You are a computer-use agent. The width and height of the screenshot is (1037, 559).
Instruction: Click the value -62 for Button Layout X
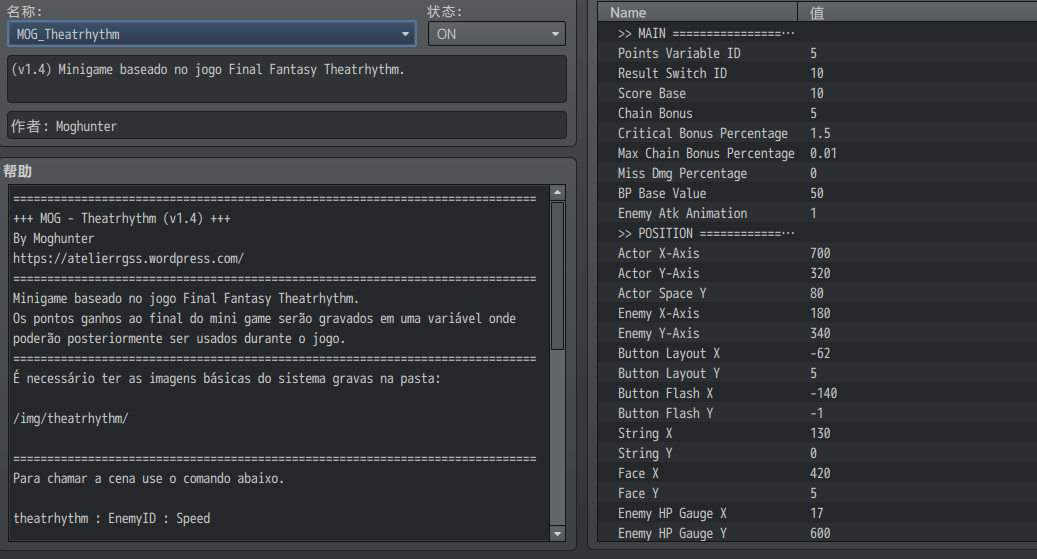(x=820, y=353)
